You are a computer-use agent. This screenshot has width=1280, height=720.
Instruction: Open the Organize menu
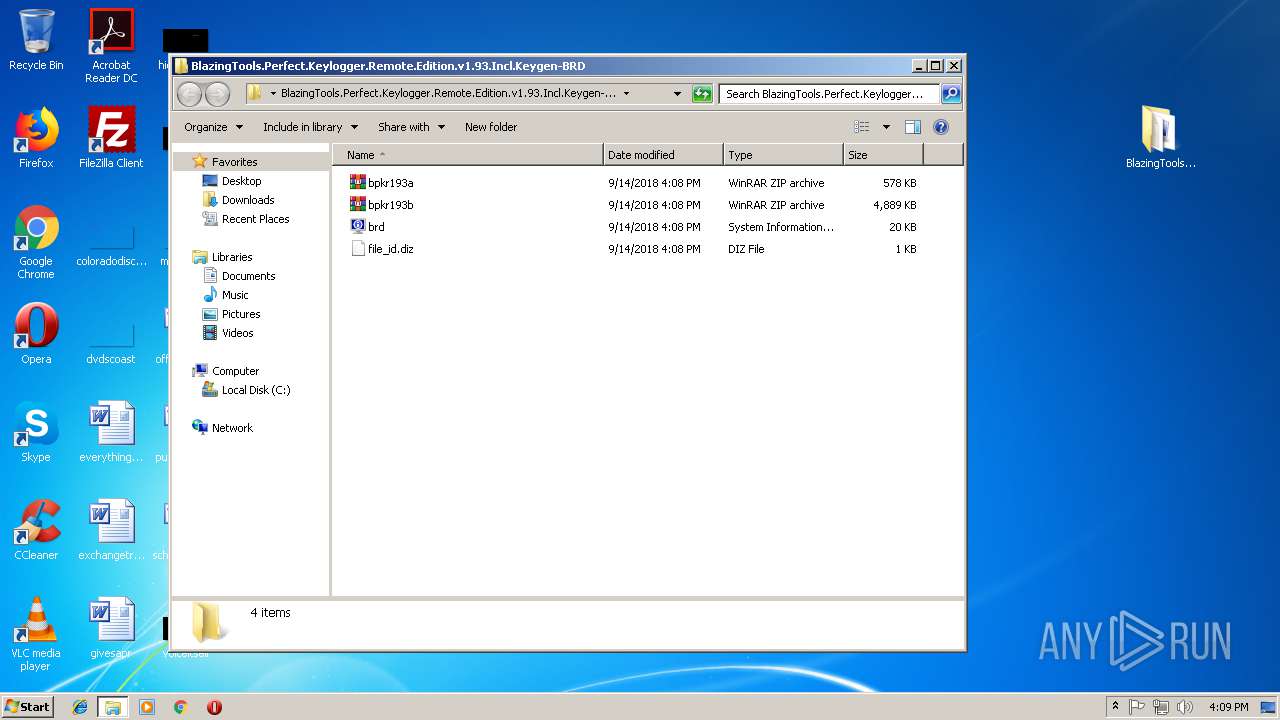click(213, 127)
